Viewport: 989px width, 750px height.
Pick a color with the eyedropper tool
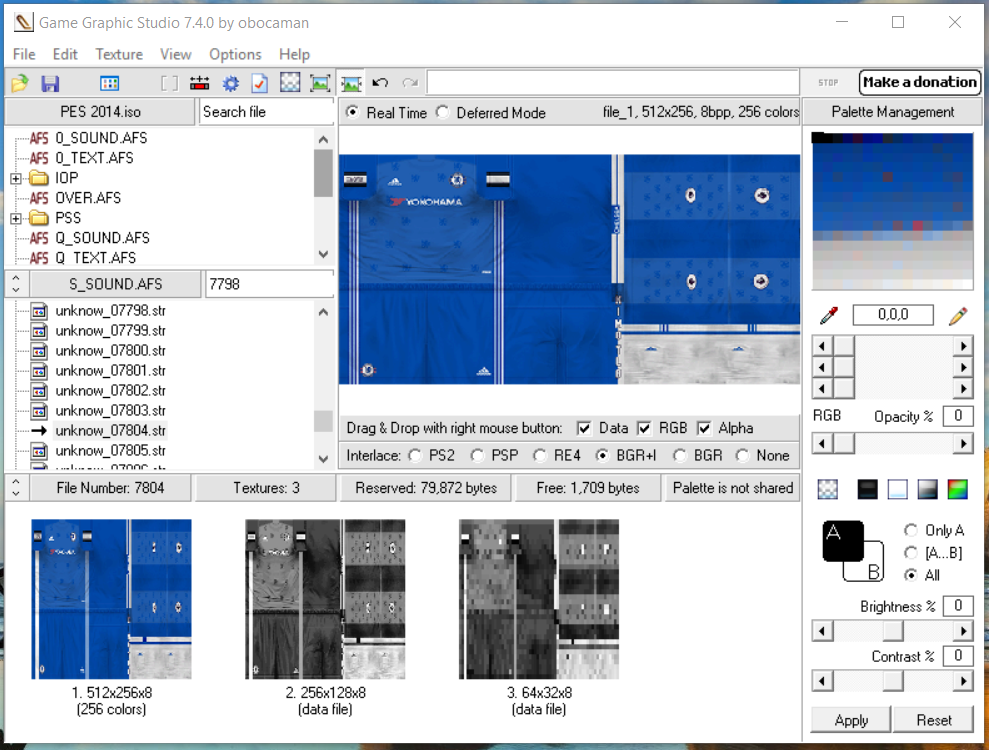point(829,315)
